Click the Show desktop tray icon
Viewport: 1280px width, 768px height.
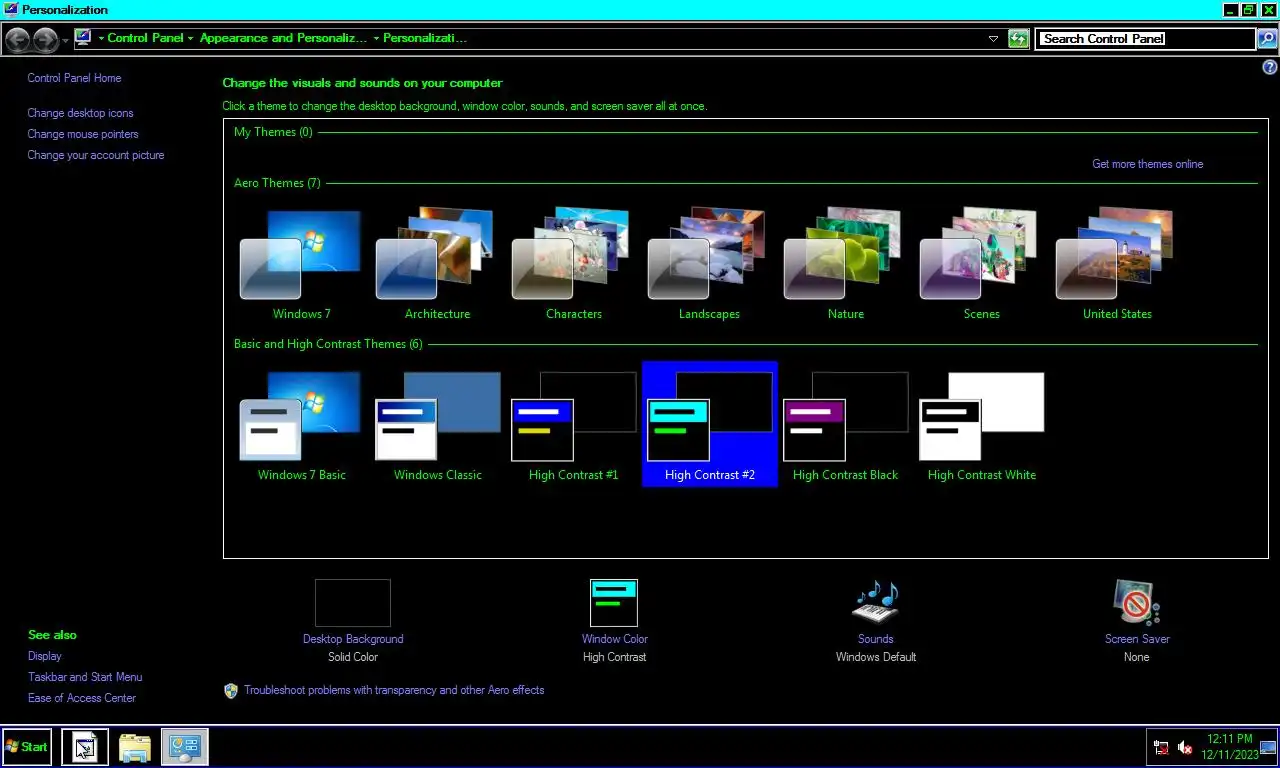[1268, 747]
